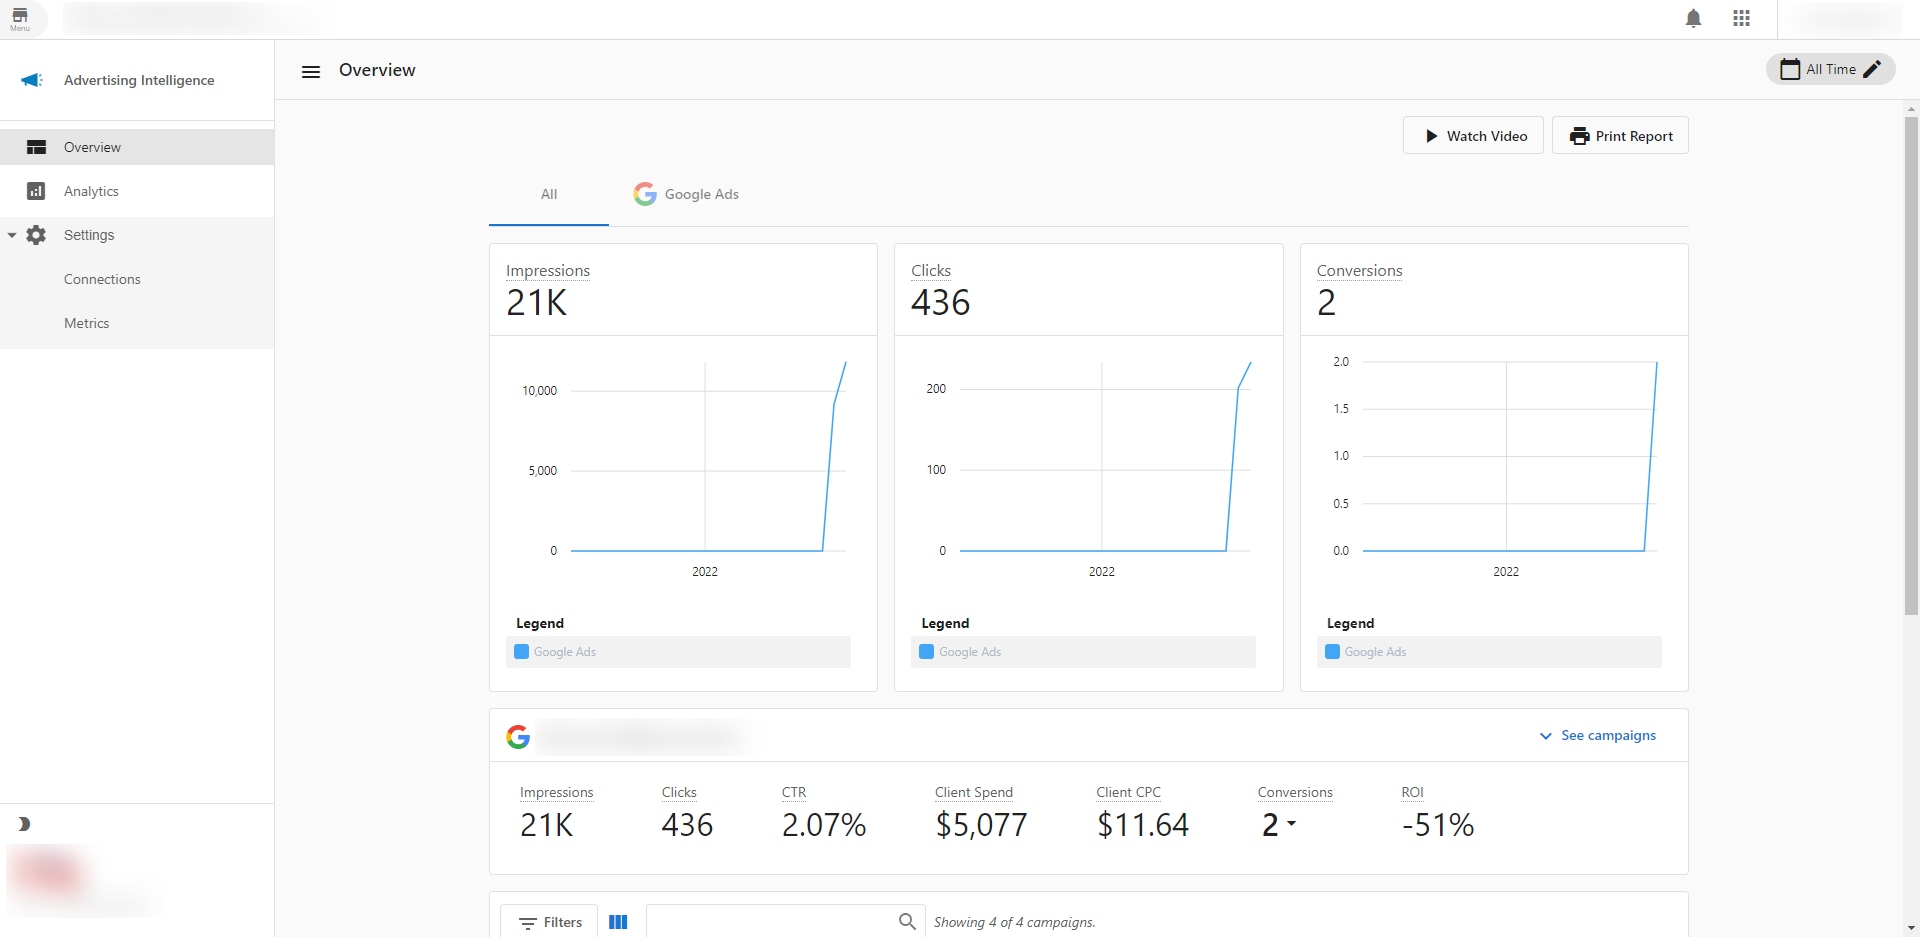
Task: Collapse the Settings section in sidebar
Action: tap(12, 235)
